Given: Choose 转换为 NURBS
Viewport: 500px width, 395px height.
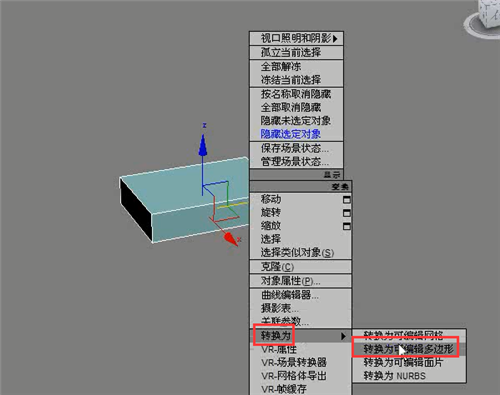Looking at the screenshot, I should [409, 376].
